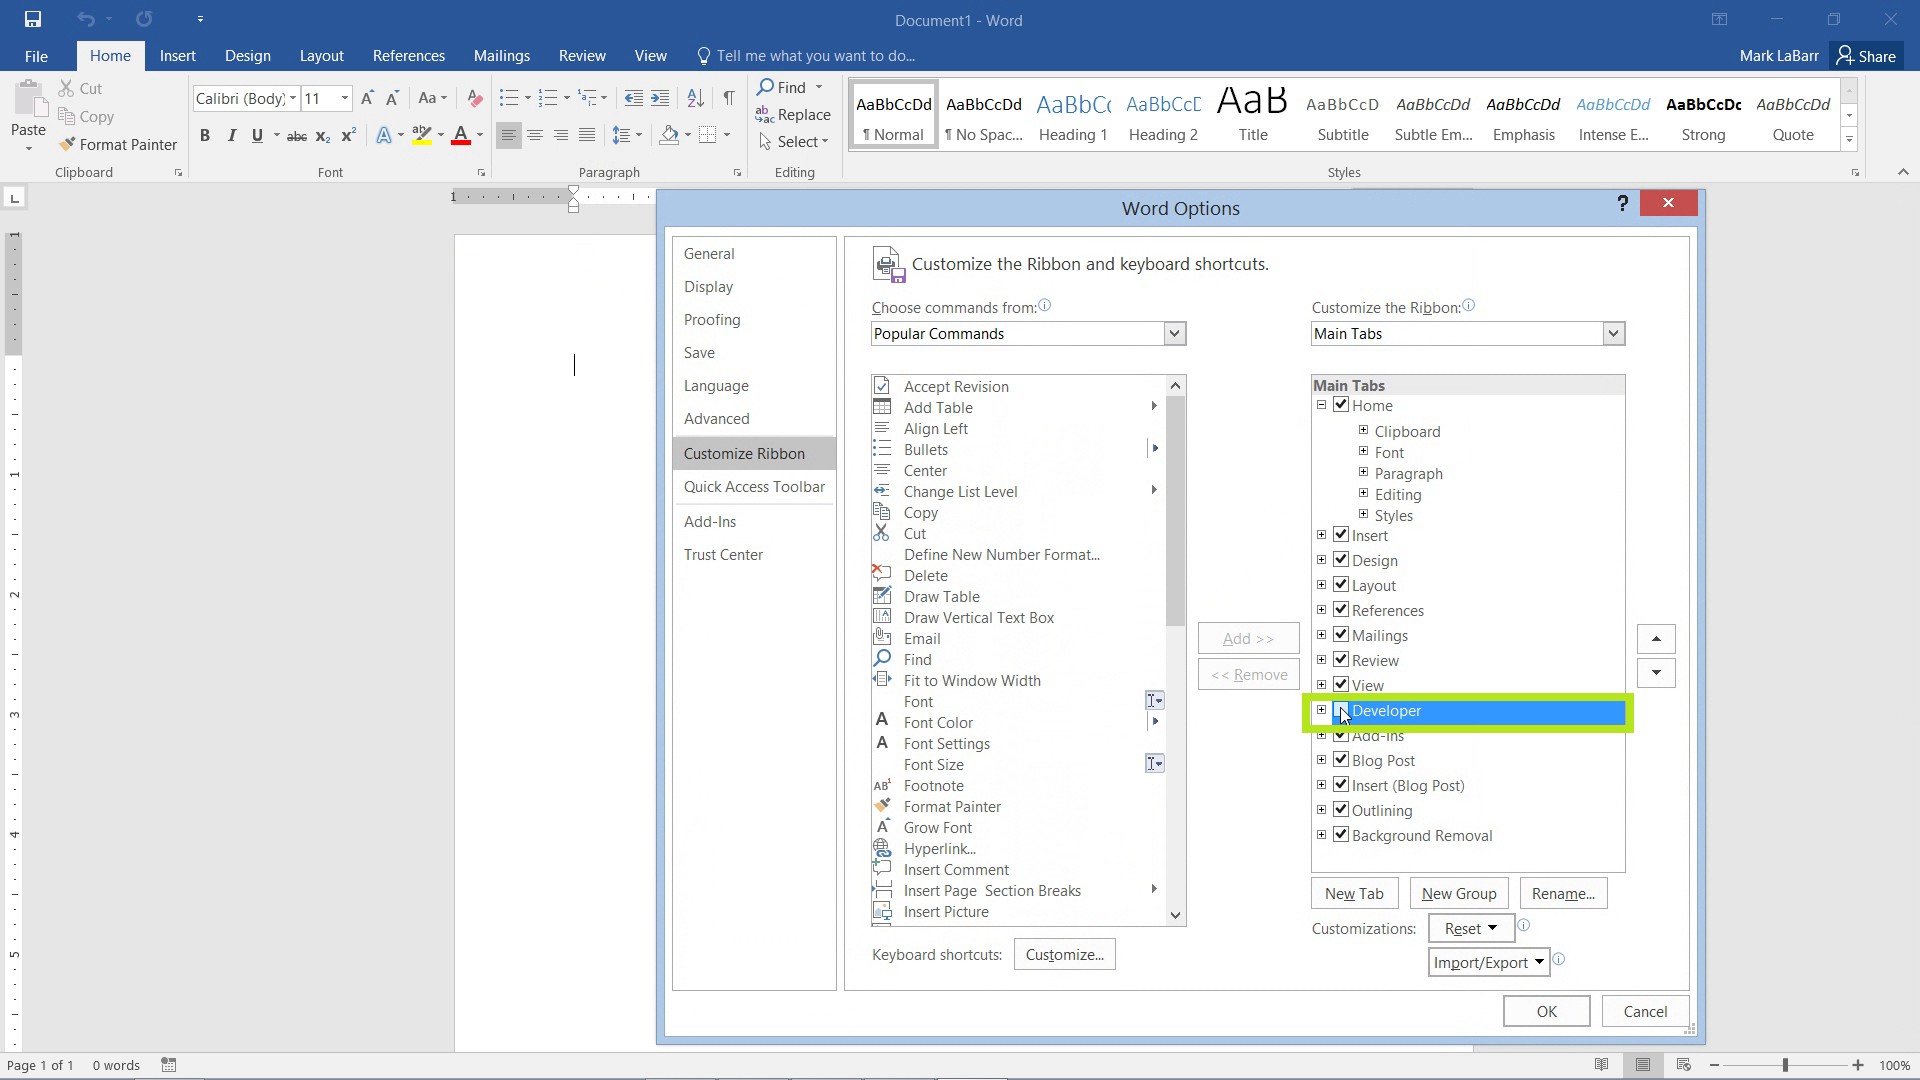
Task: Uncheck the Mailings tab checkbox
Action: 1341,635
